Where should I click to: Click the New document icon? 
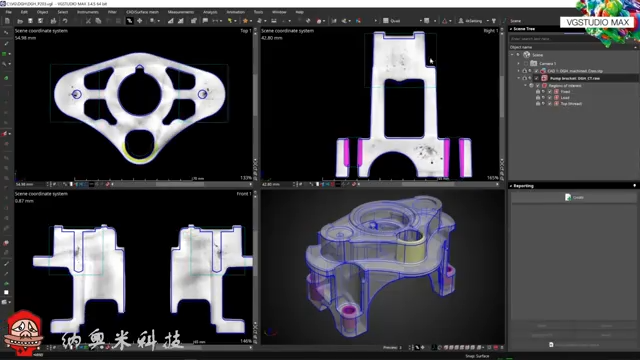click(8, 21)
